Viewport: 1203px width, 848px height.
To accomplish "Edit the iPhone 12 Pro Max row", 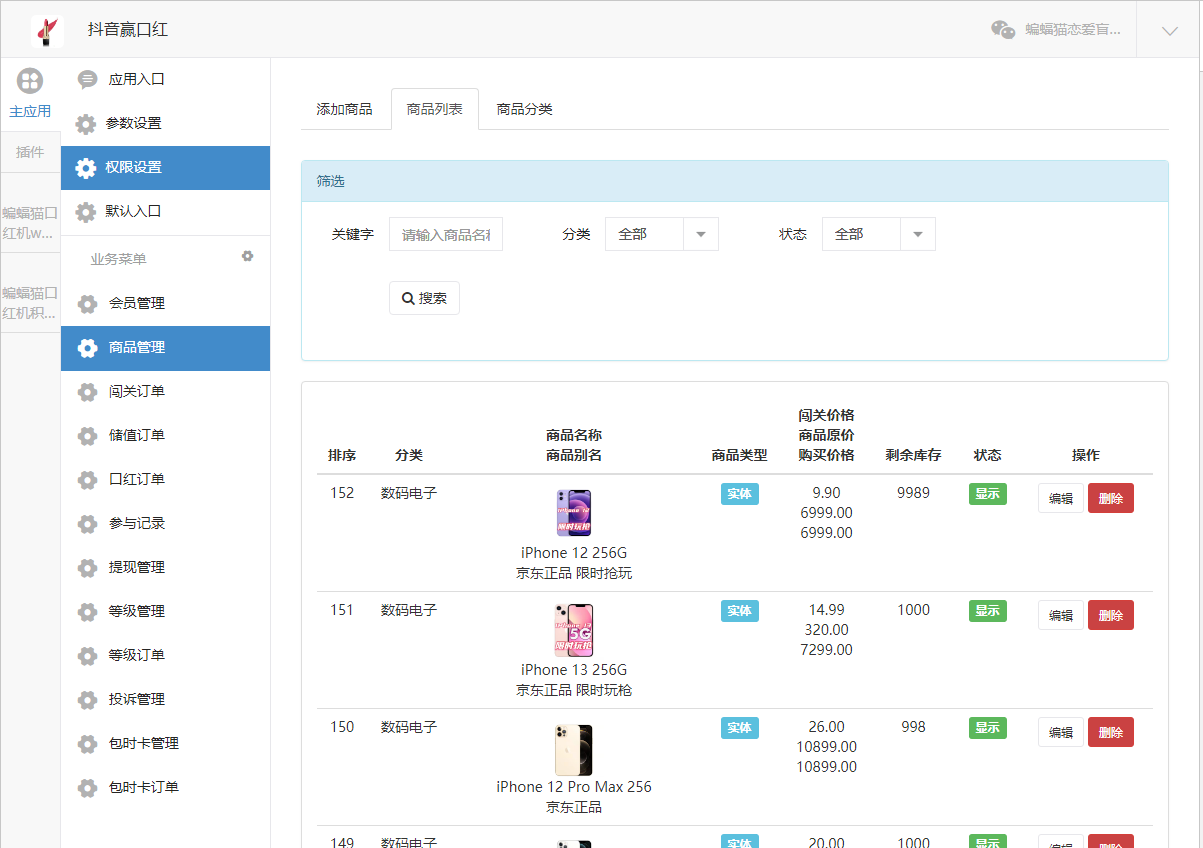I will click(x=1061, y=732).
